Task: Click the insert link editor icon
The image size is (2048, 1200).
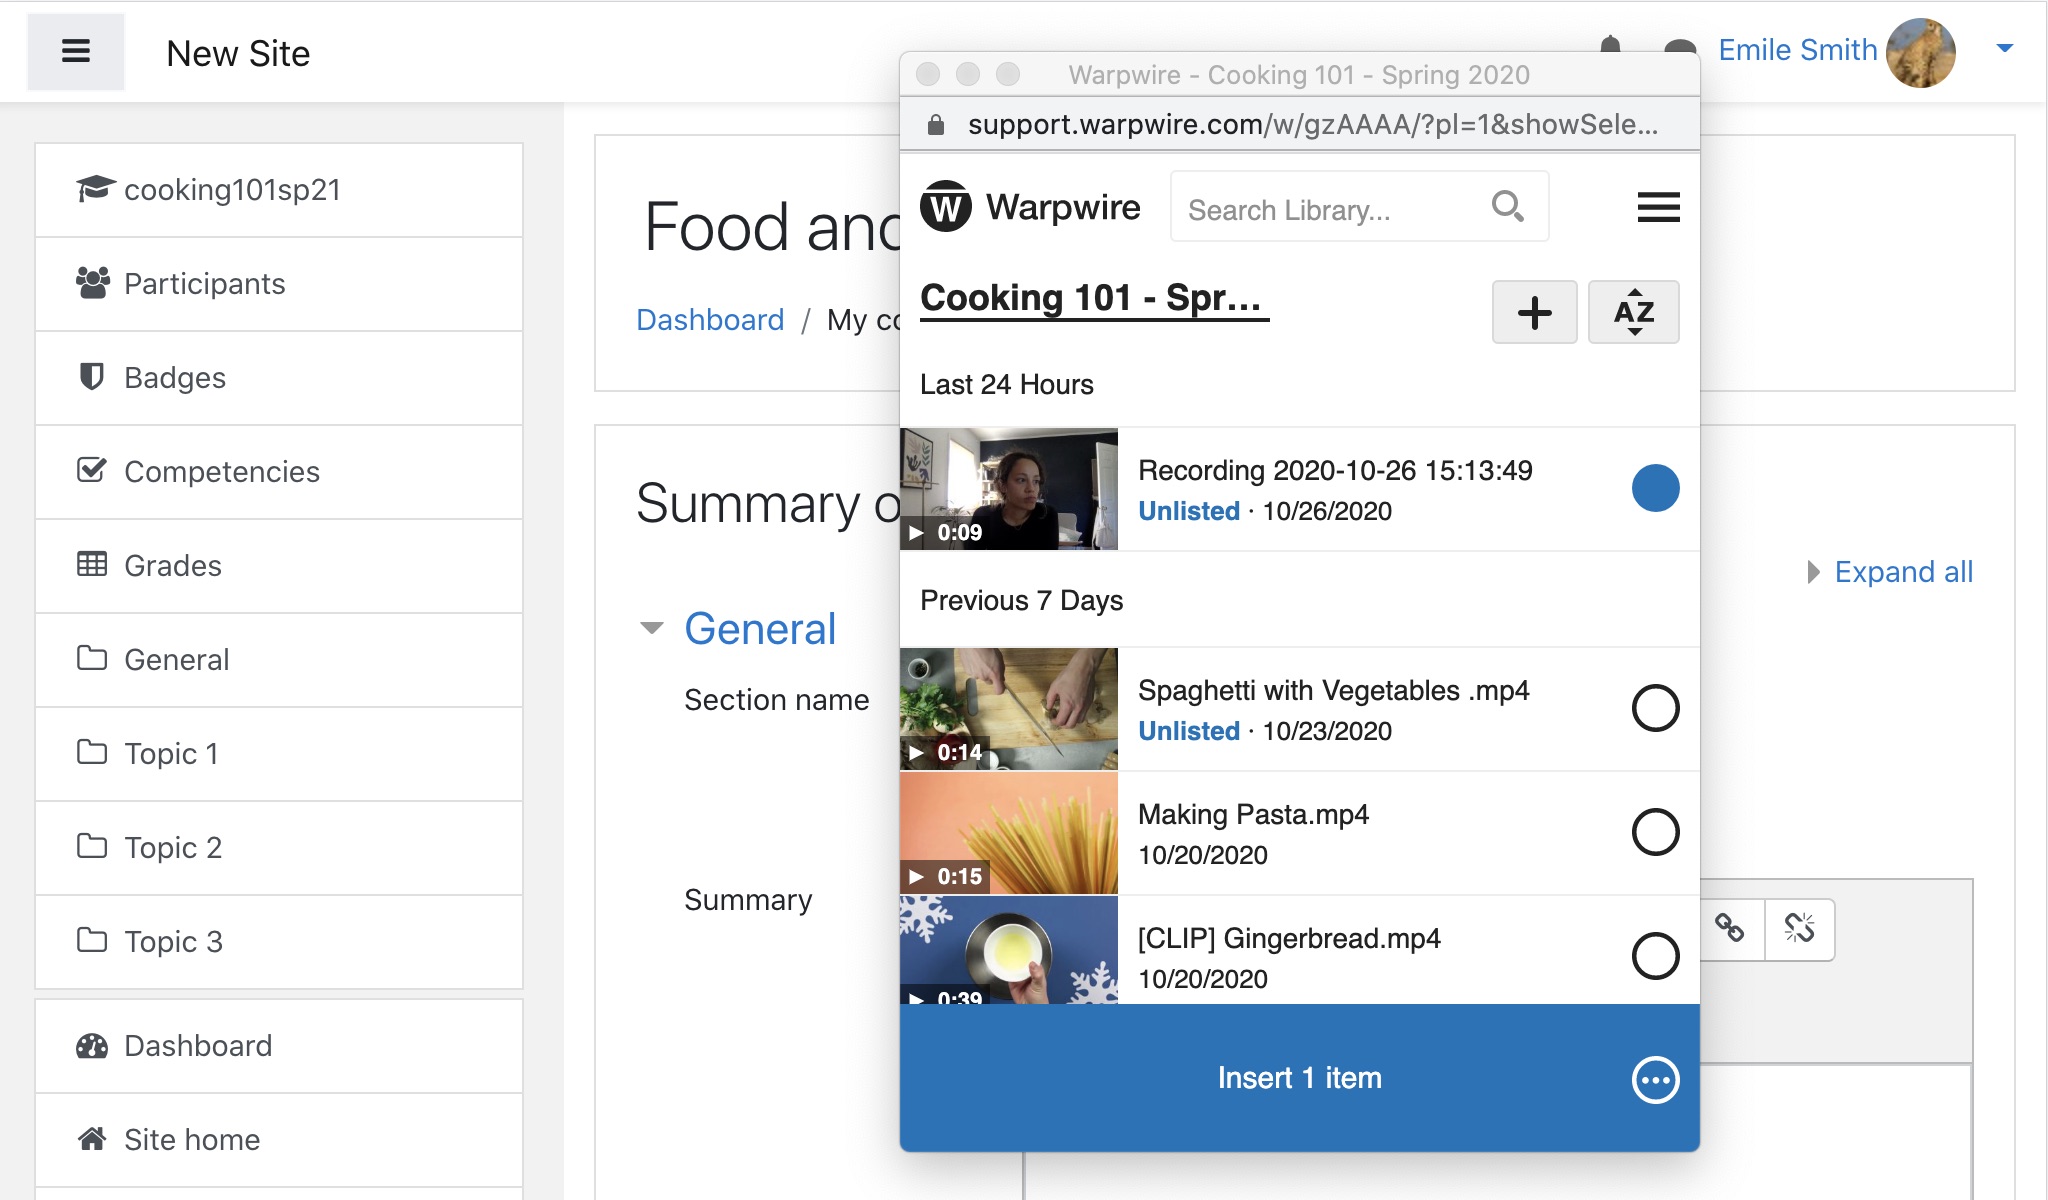Action: pos(1730,929)
